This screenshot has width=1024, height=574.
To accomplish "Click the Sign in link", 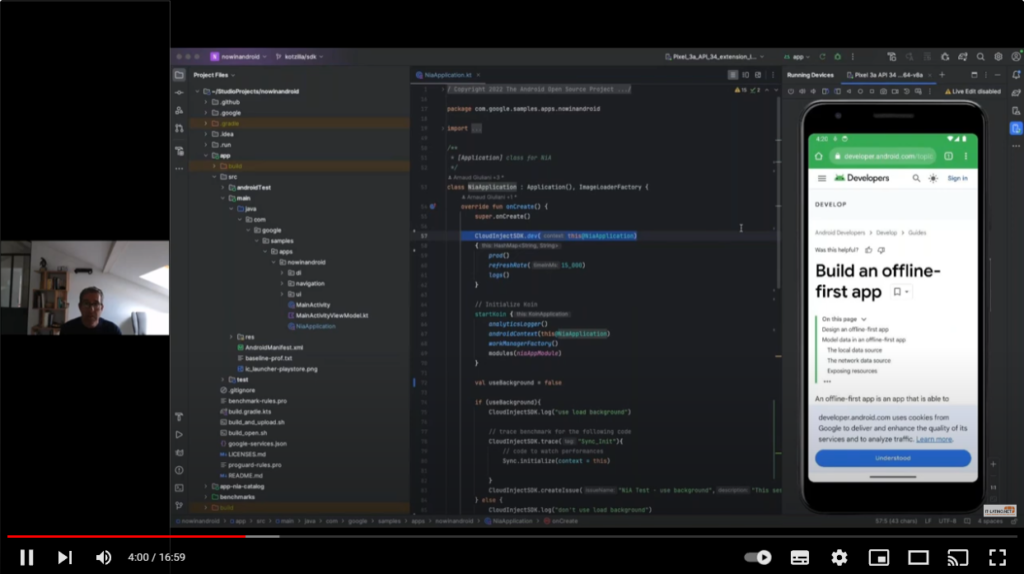I will click(957, 178).
